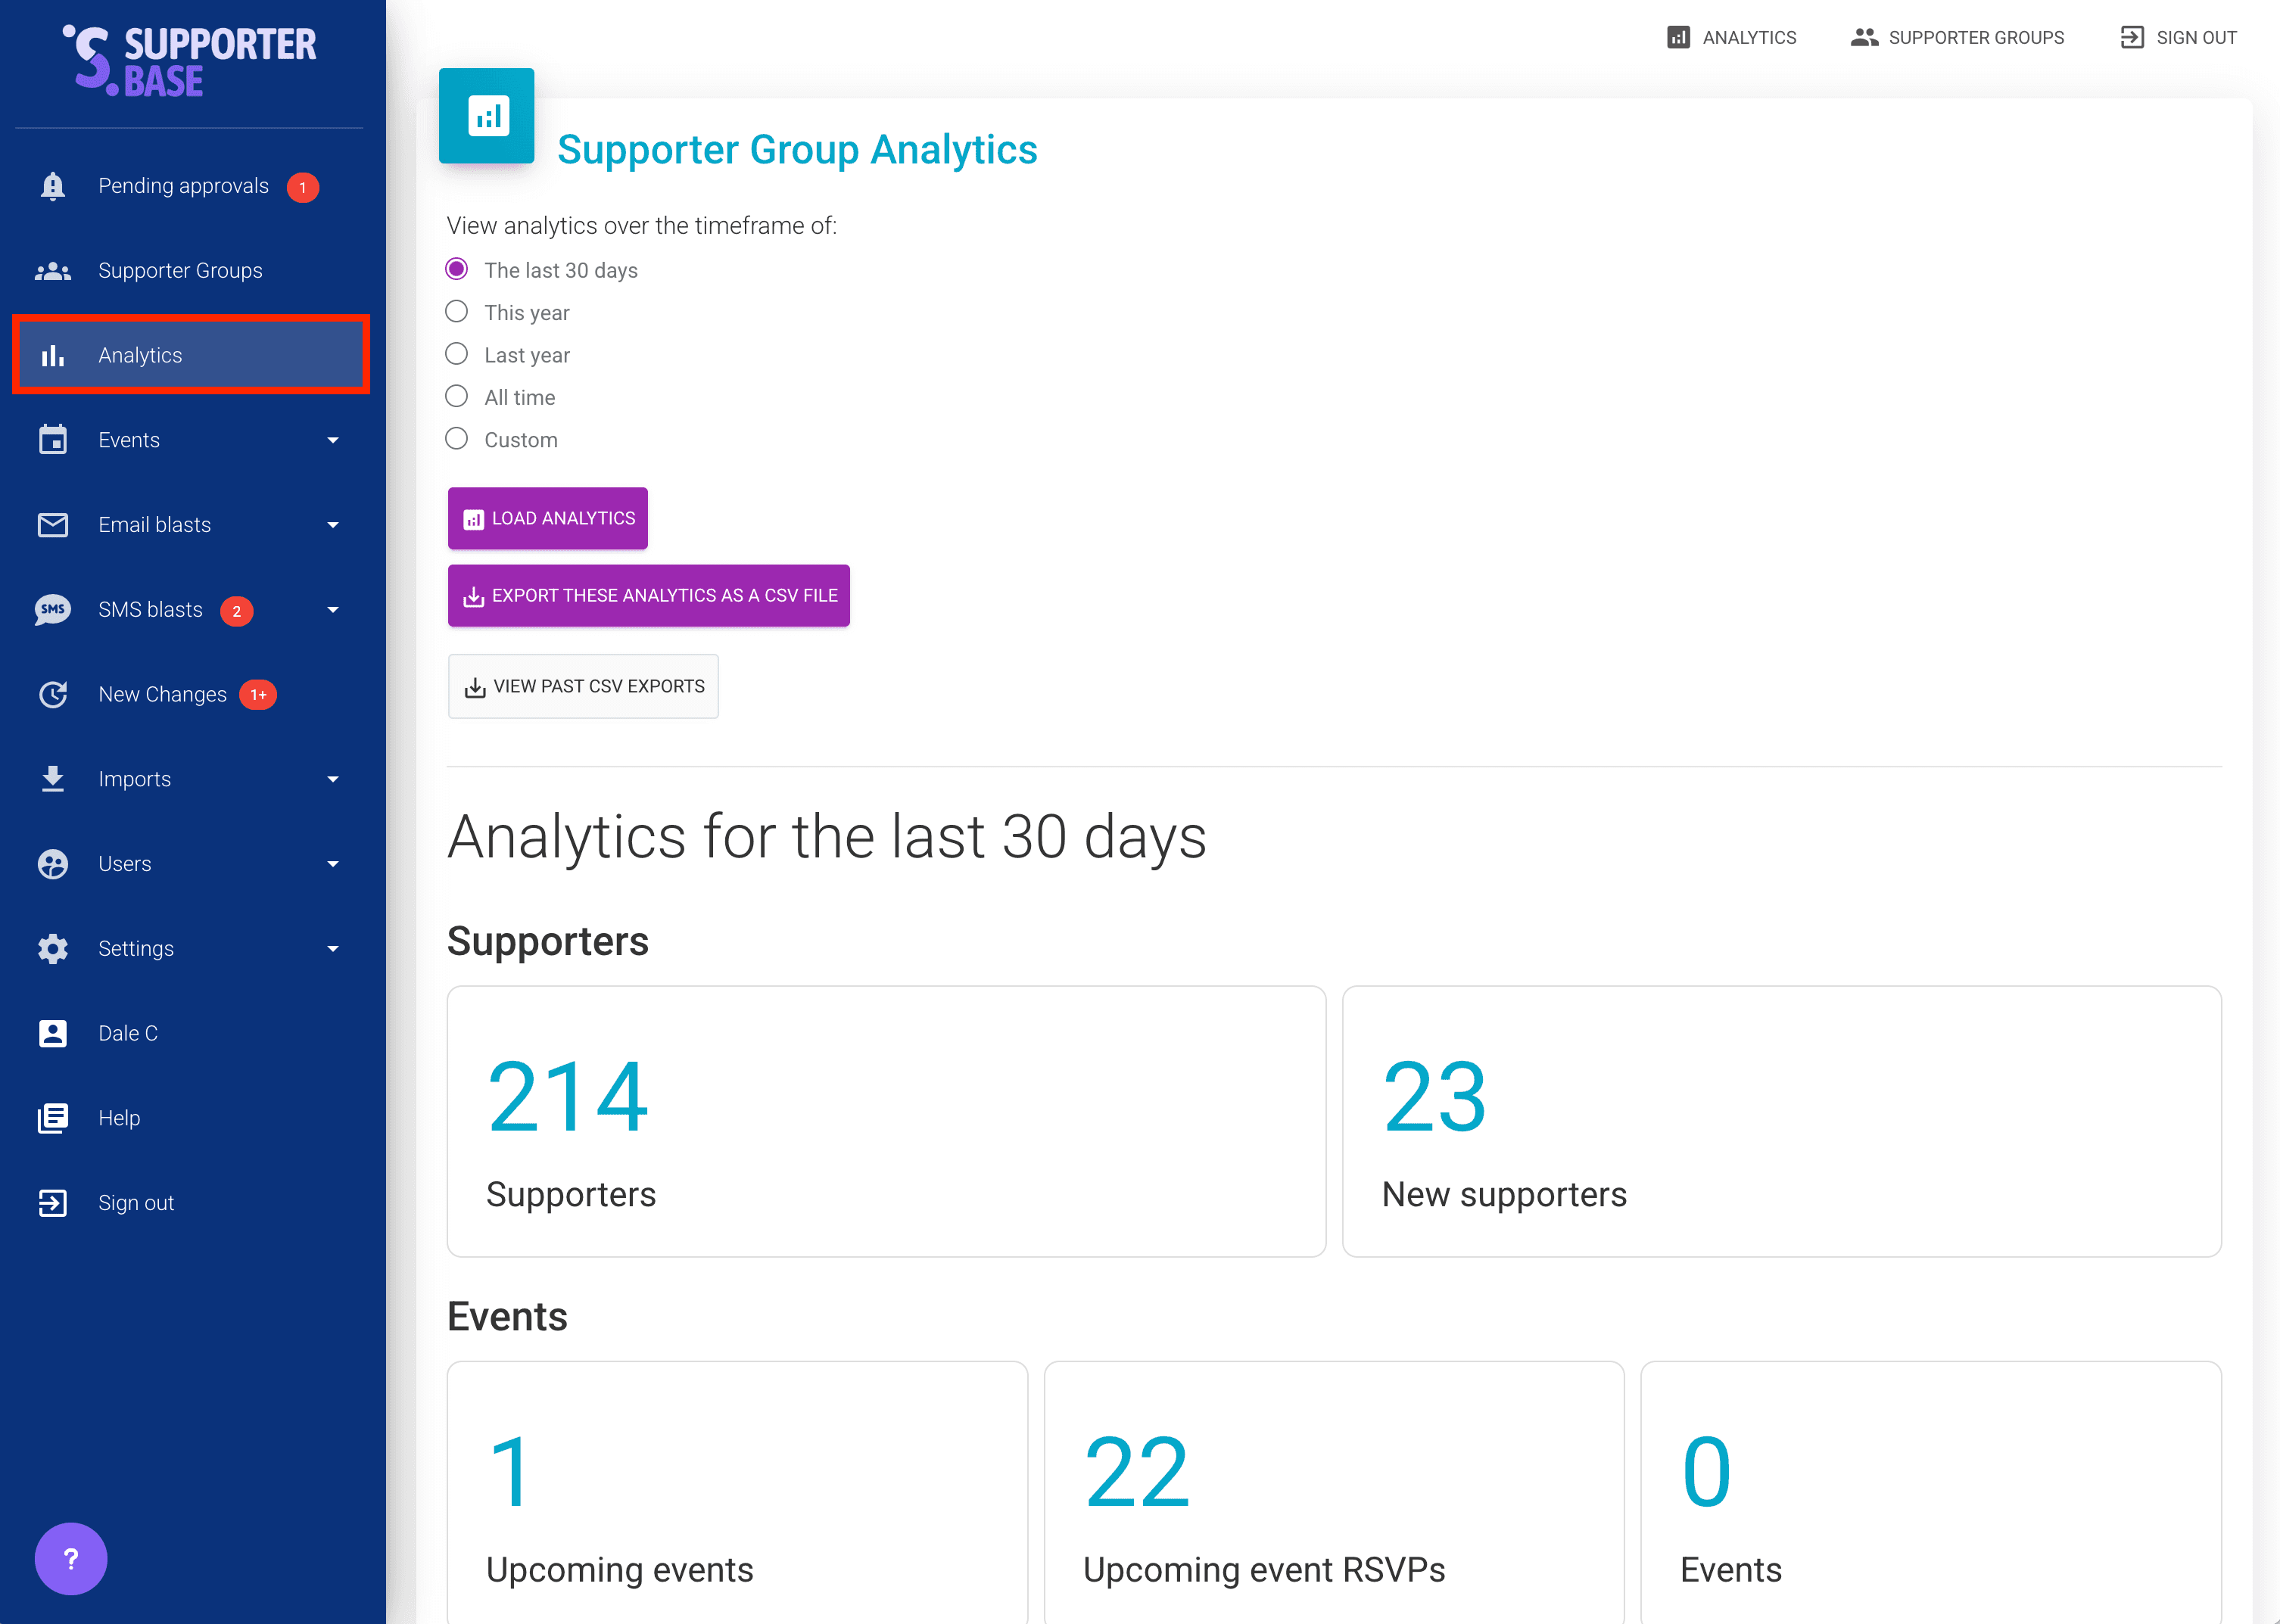This screenshot has height=1624, width=2280.
Task: Open Events via the calendar icon
Action: click(52, 440)
